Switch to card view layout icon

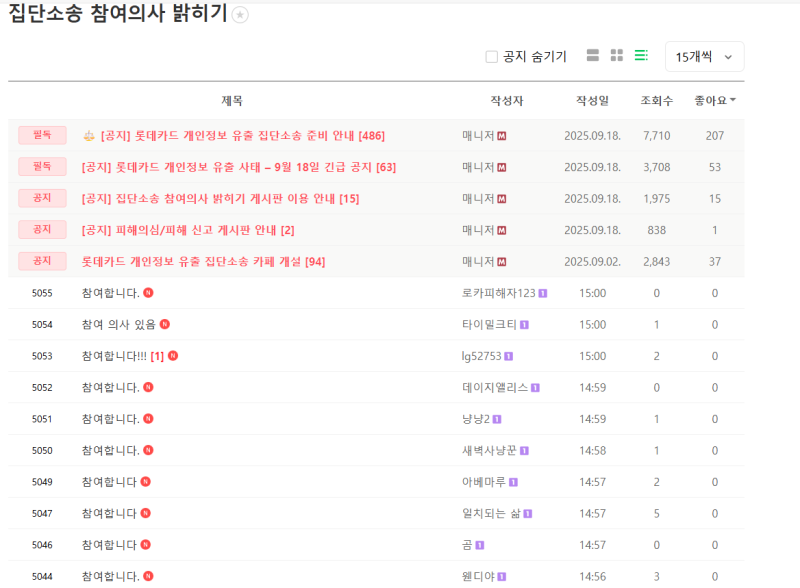tap(593, 56)
